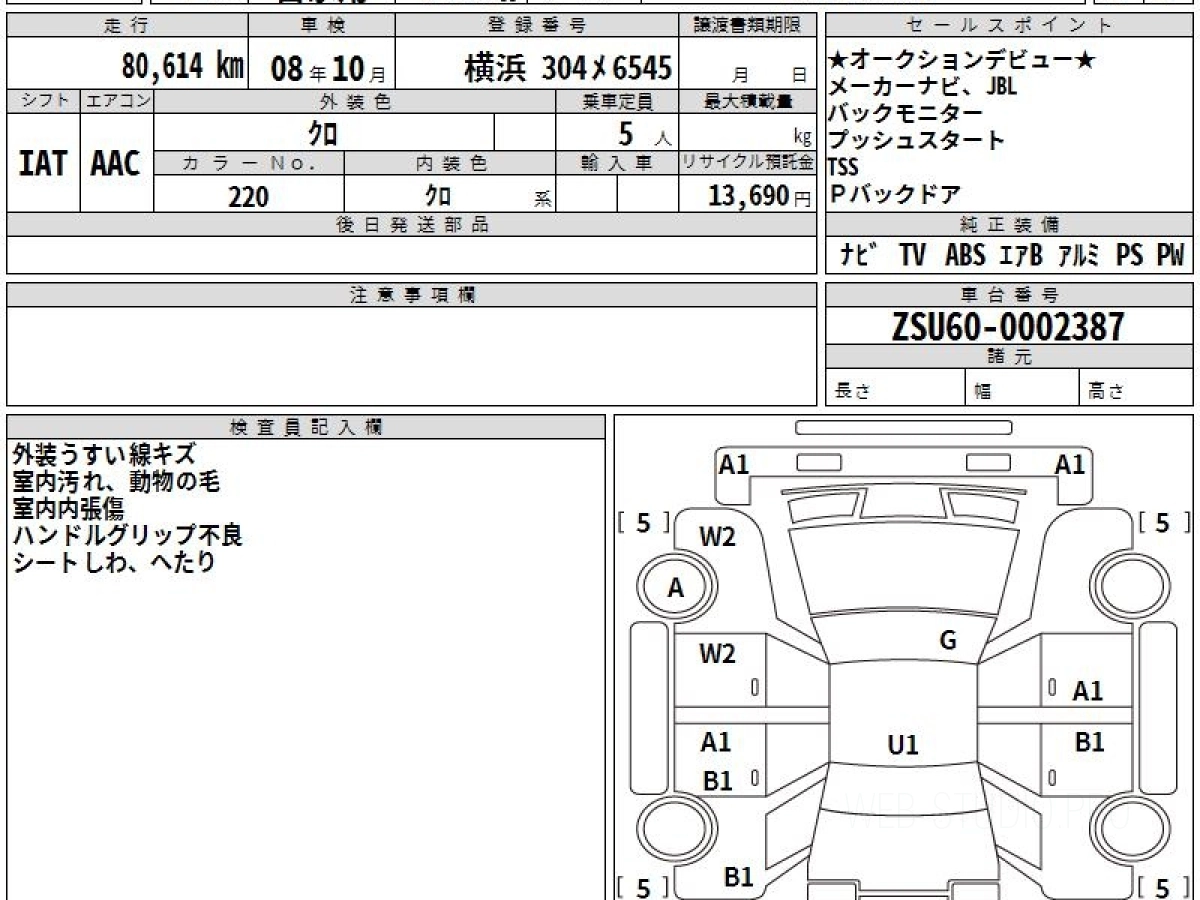1200x900 pixels.
Task: Click the 車台番号 header
Action: (1010, 294)
